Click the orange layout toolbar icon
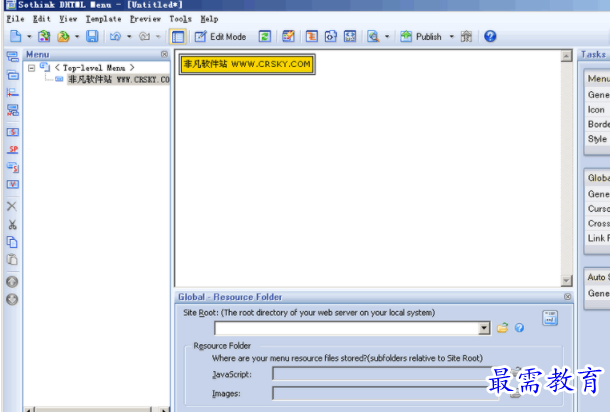610x412 pixels. (x=312, y=37)
